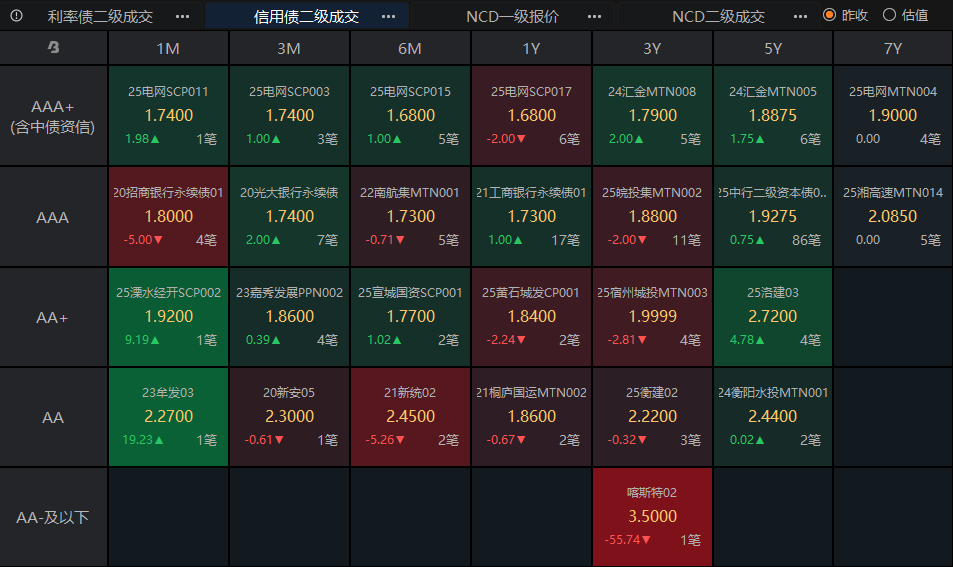Click the 1M column header
The image size is (953, 567).
[168, 48]
